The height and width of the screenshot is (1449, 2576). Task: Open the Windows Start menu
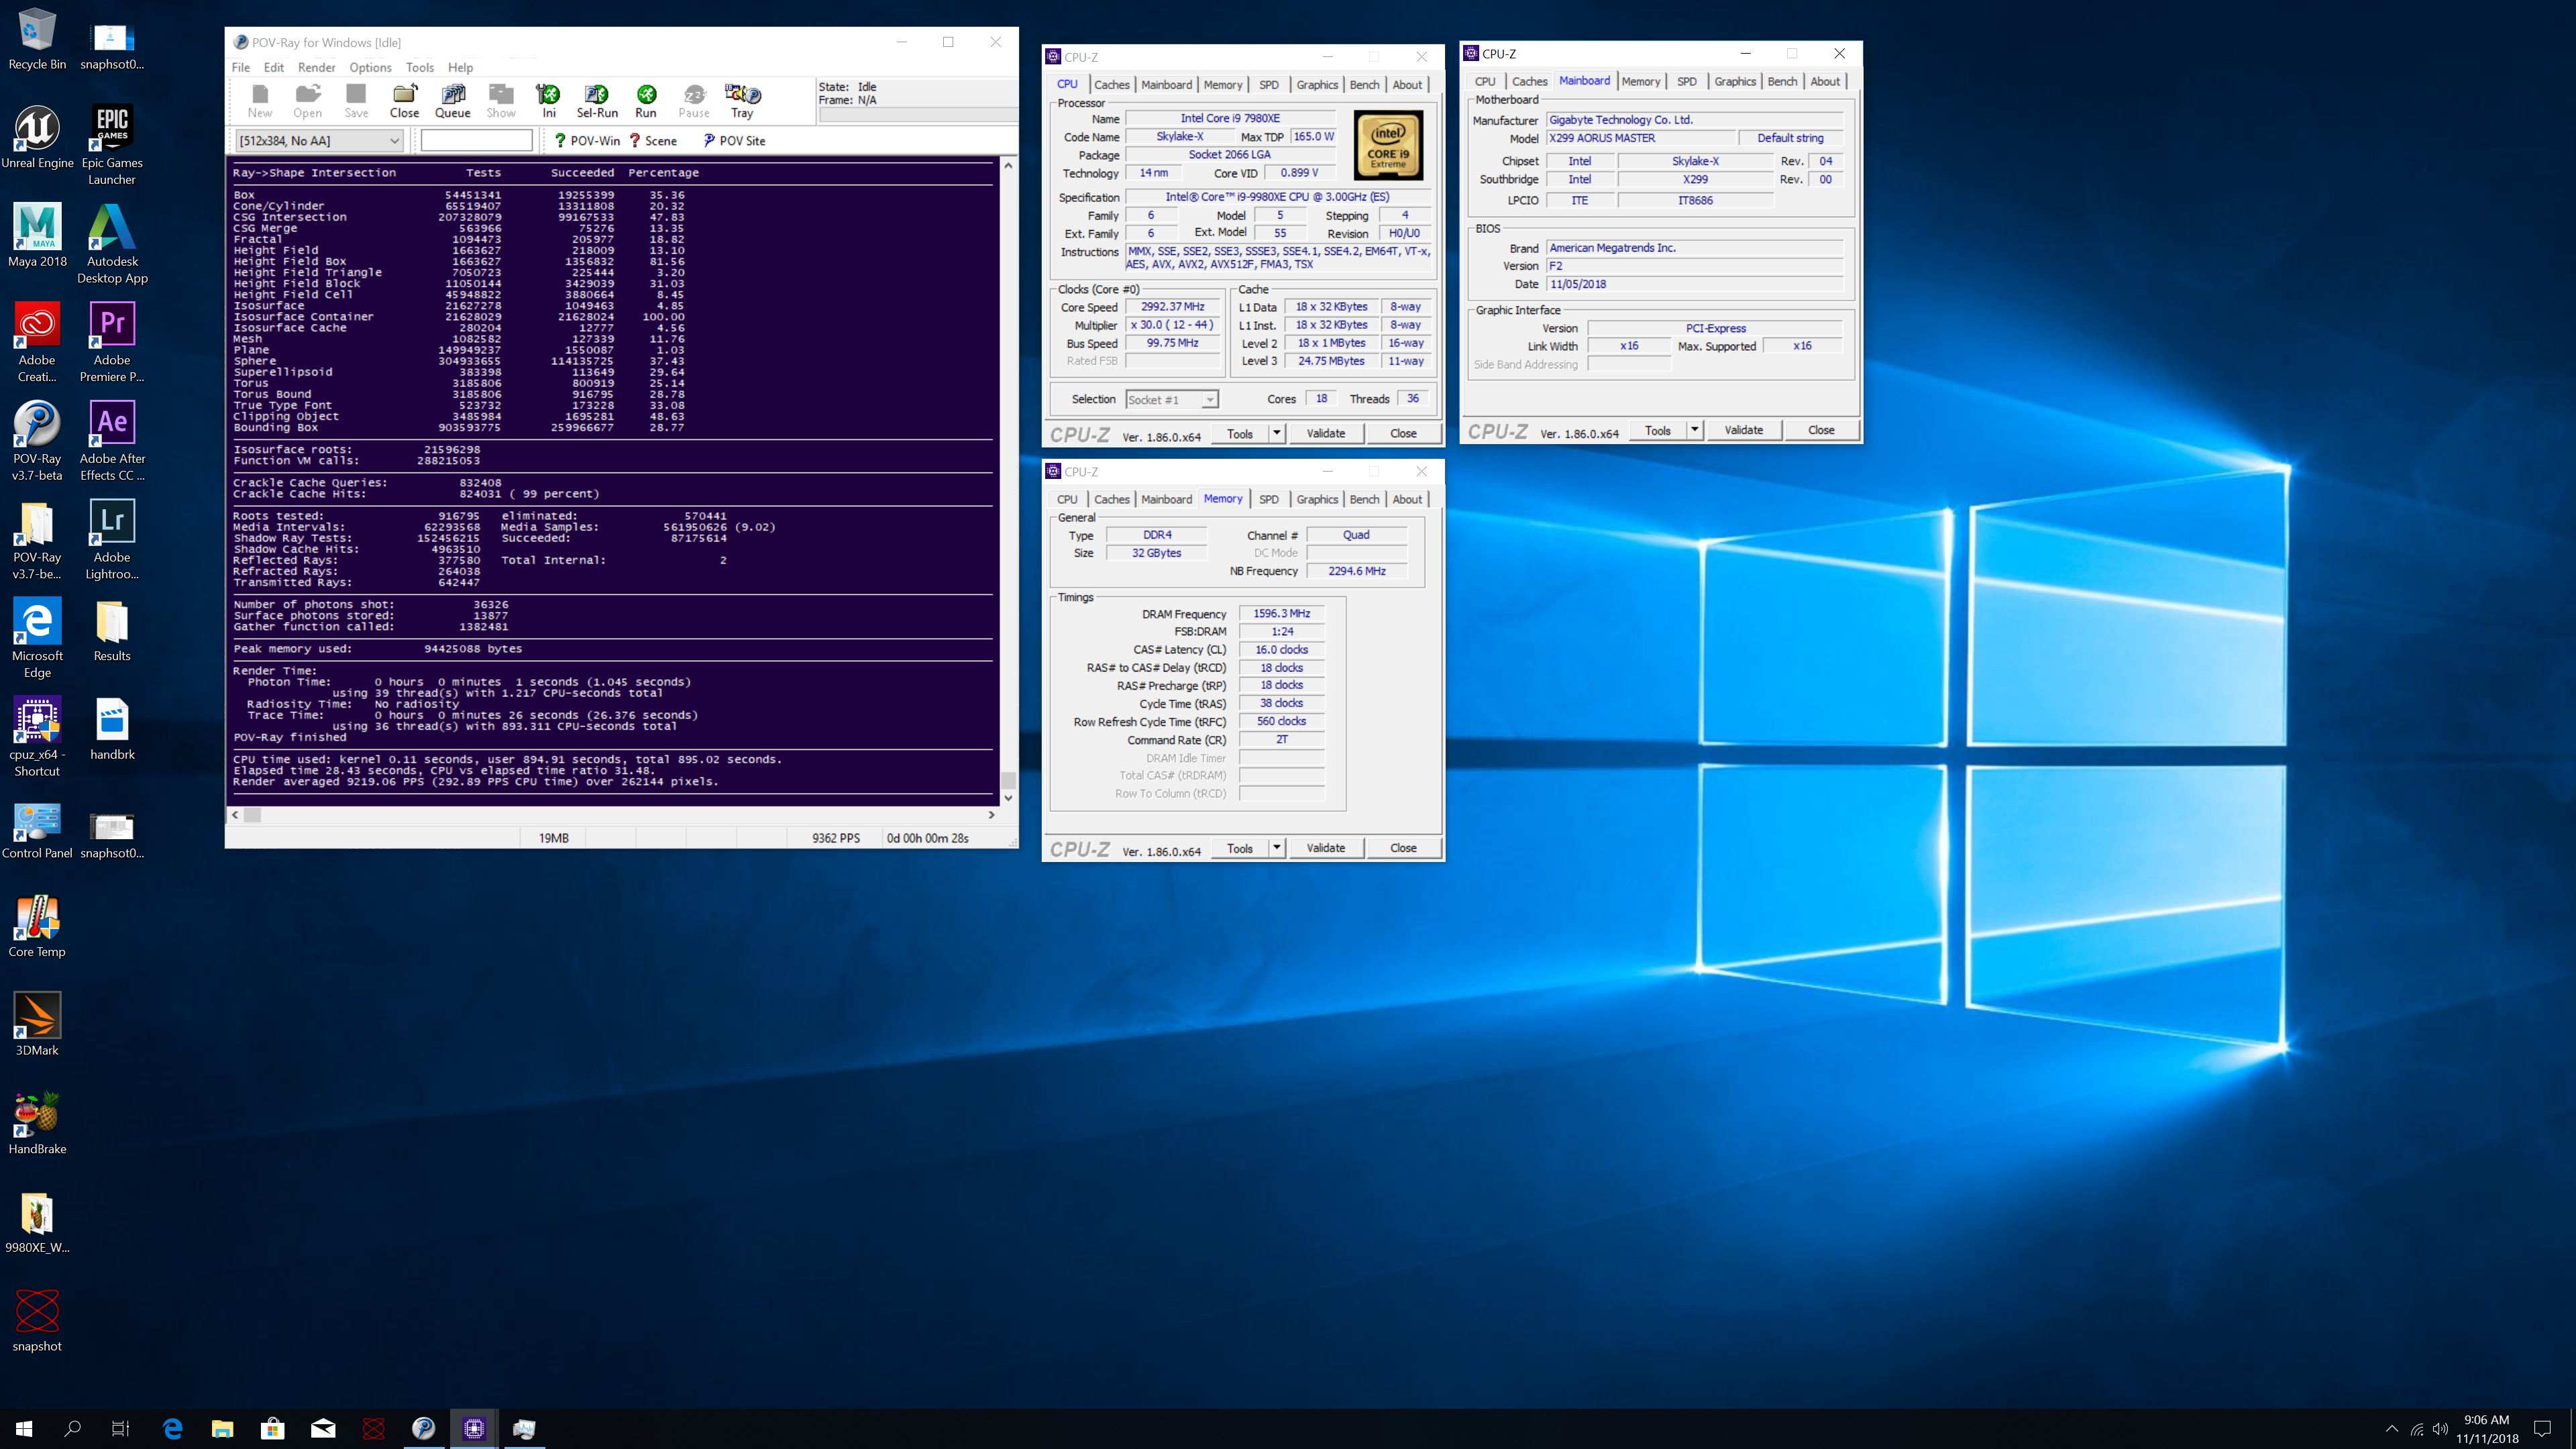24,1429
